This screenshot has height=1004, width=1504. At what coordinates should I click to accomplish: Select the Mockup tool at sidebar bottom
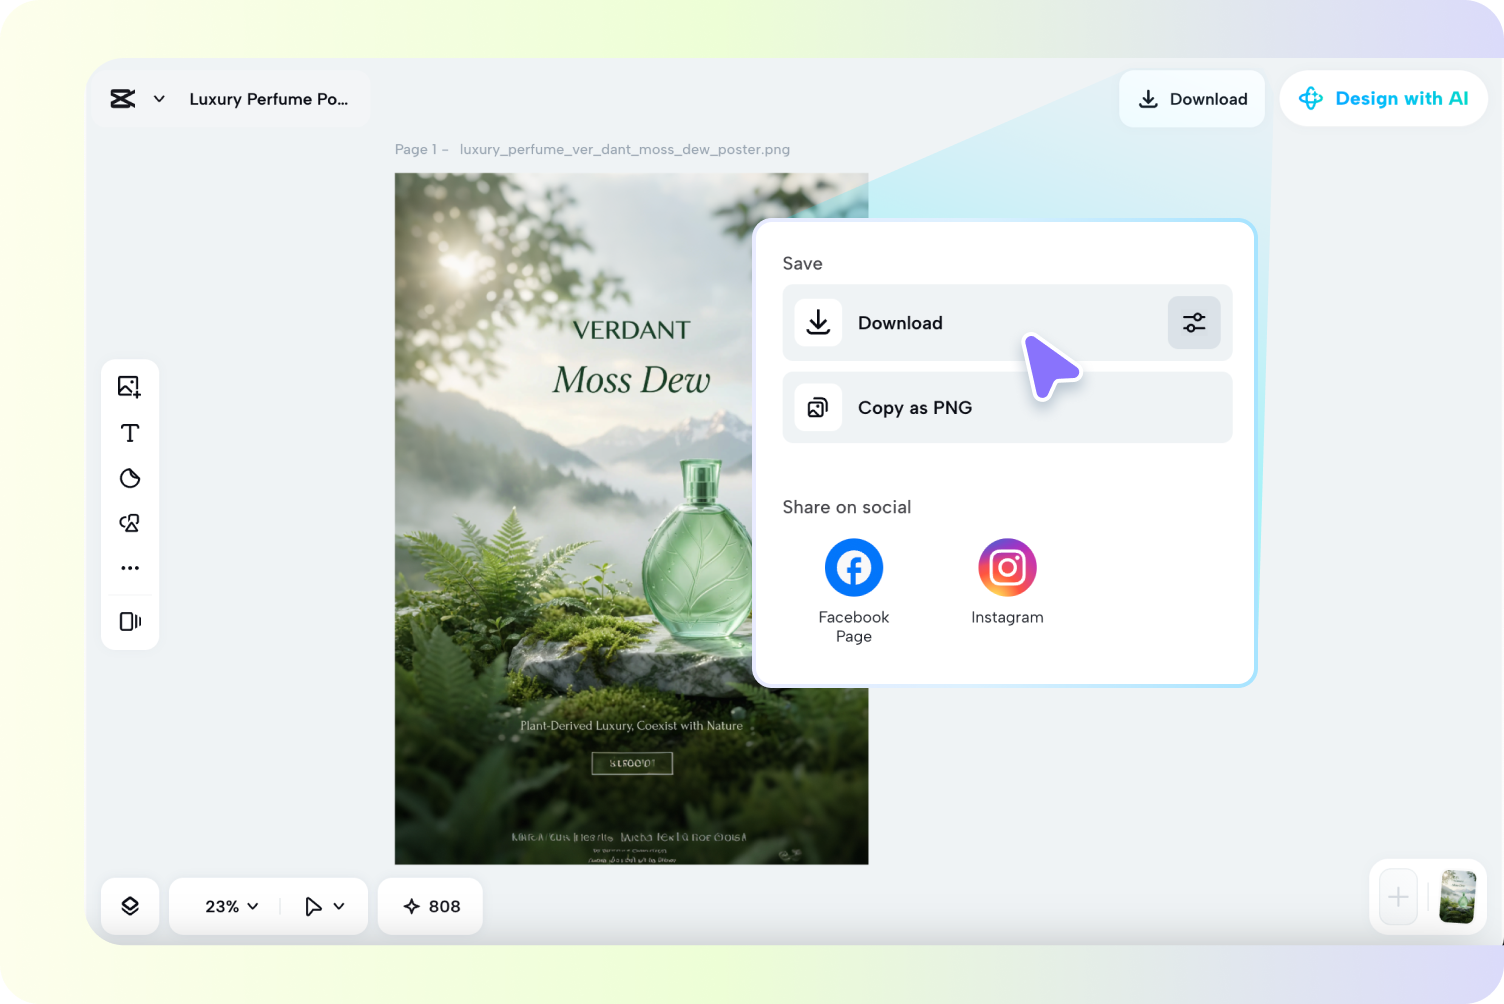coord(130,621)
